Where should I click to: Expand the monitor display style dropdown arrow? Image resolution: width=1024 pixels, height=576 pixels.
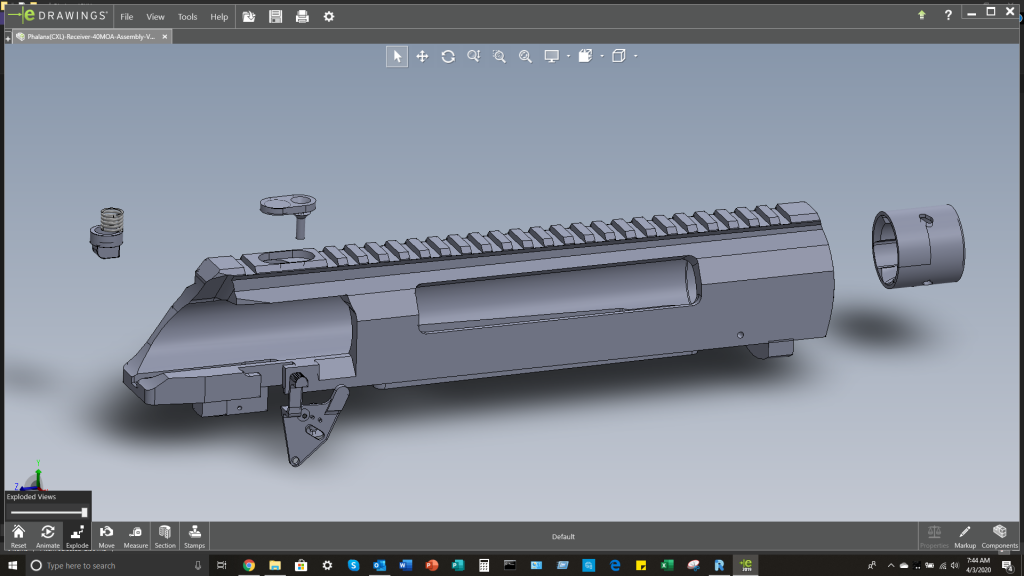point(568,56)
